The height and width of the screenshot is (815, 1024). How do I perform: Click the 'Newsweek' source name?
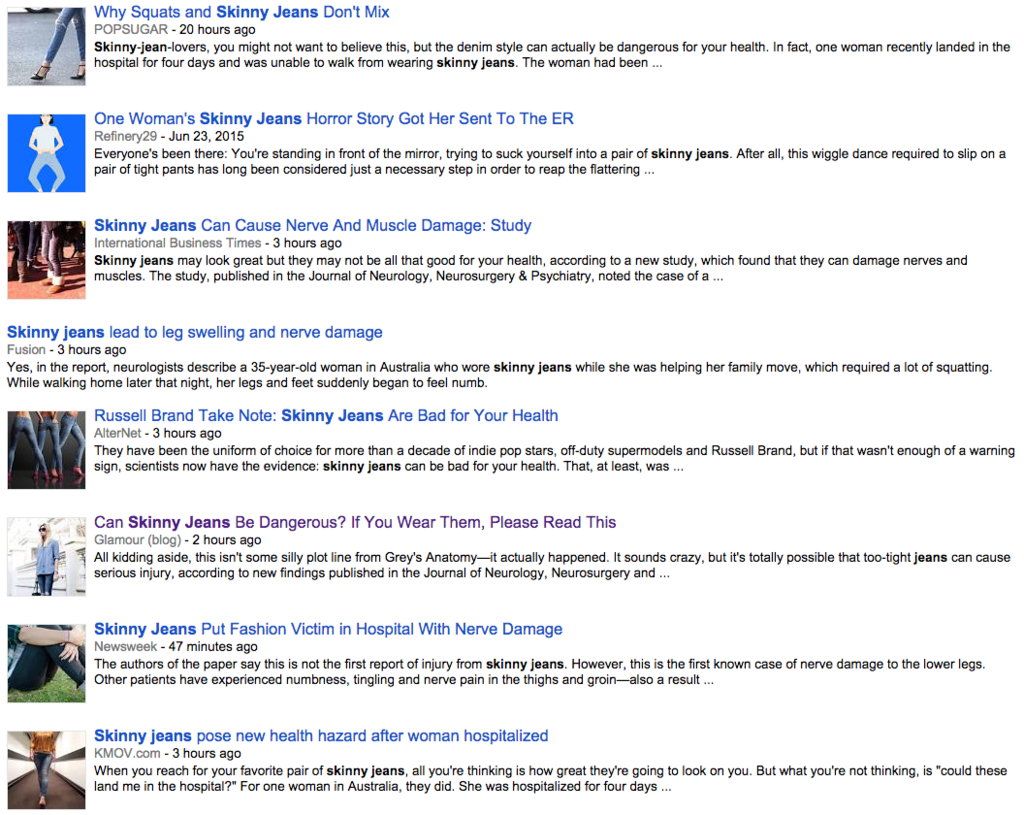[125, 647]
